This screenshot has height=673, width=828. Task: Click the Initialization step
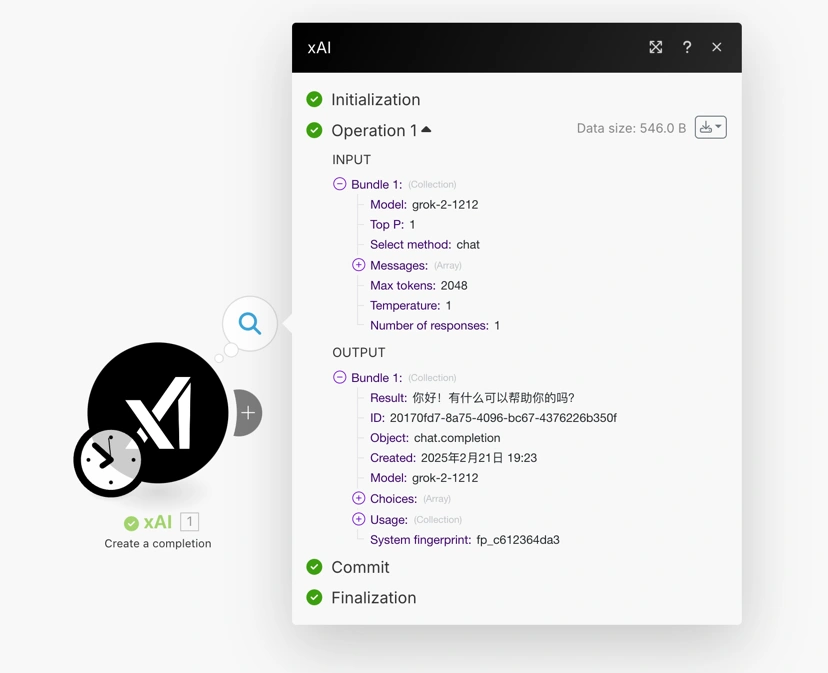[x=375, y=100]
